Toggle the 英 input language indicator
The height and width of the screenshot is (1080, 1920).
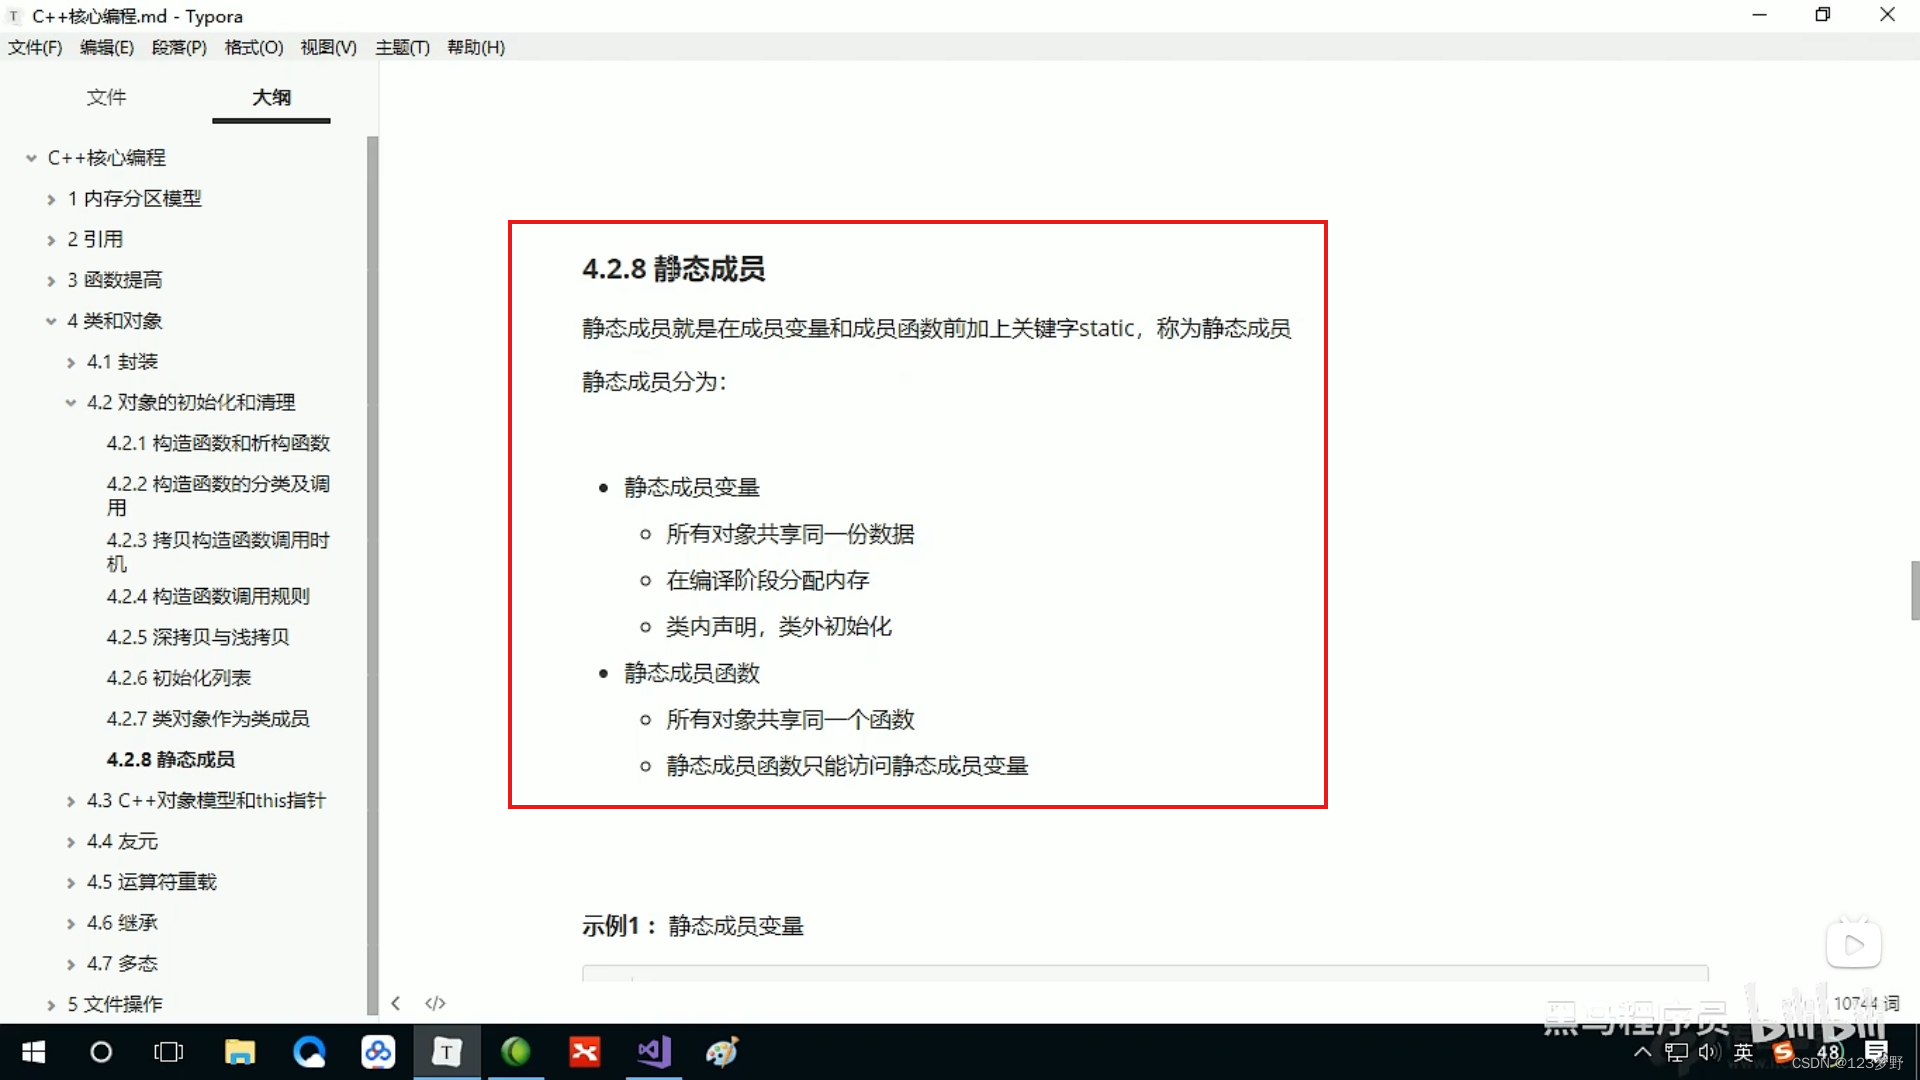point(1743,1052)
